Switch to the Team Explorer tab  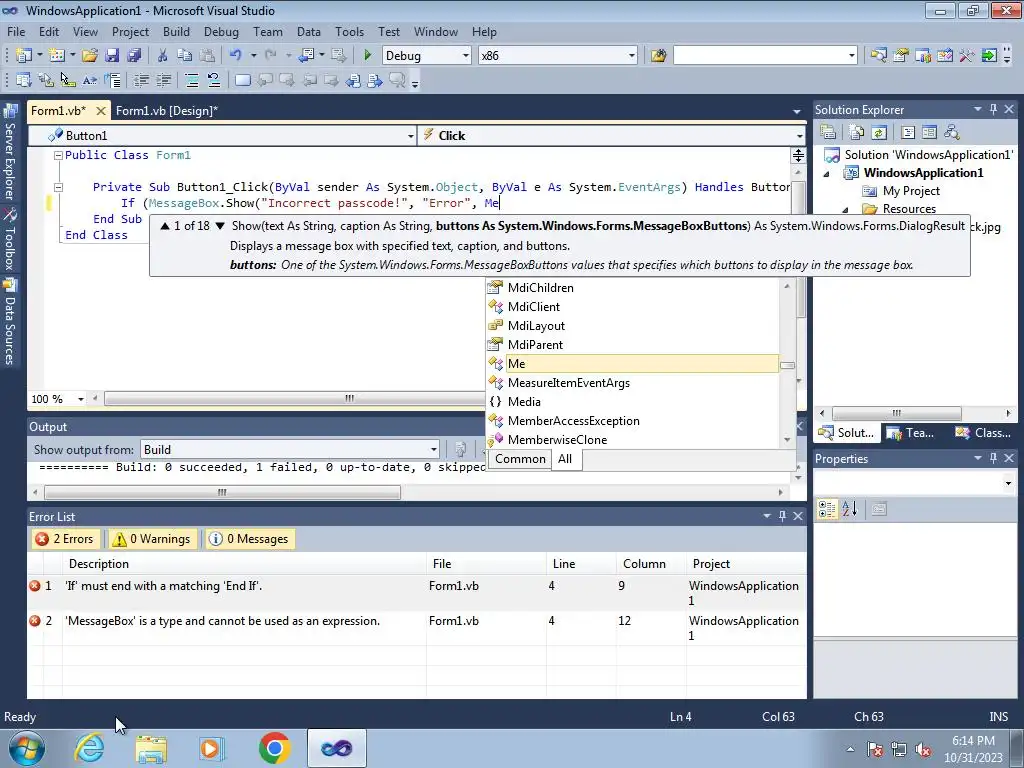911,432
